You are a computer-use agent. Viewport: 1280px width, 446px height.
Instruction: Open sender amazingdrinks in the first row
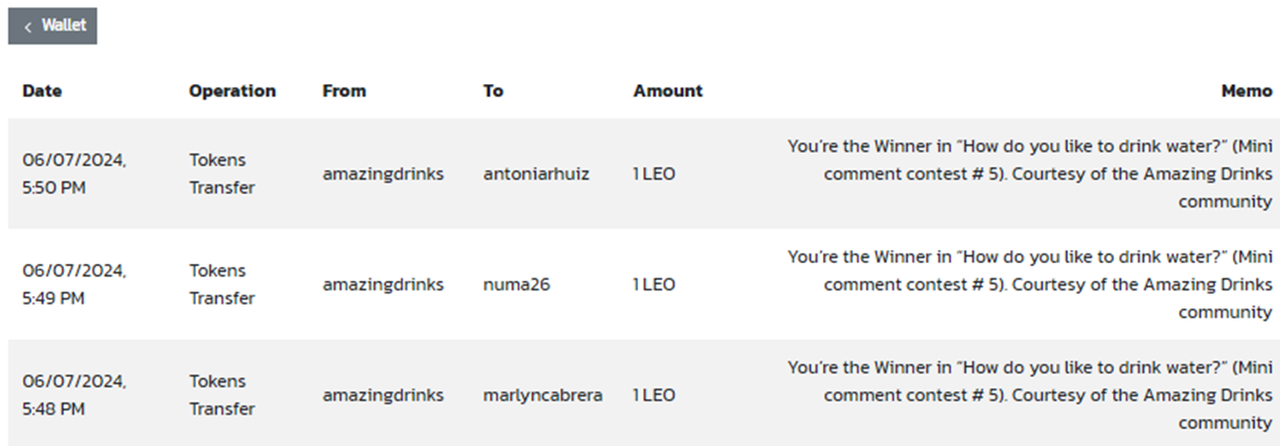click(x=383, y=174)
